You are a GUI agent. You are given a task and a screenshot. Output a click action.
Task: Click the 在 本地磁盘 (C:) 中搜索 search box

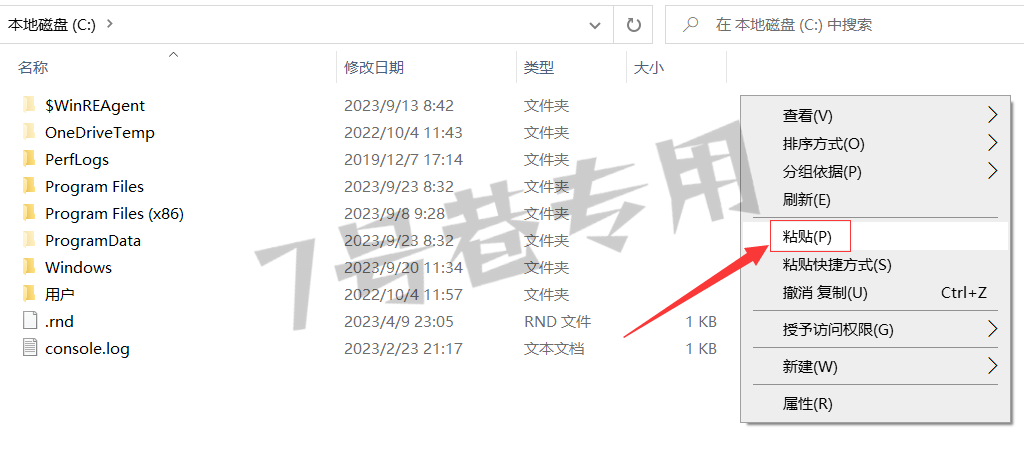(x=844, y=25)
